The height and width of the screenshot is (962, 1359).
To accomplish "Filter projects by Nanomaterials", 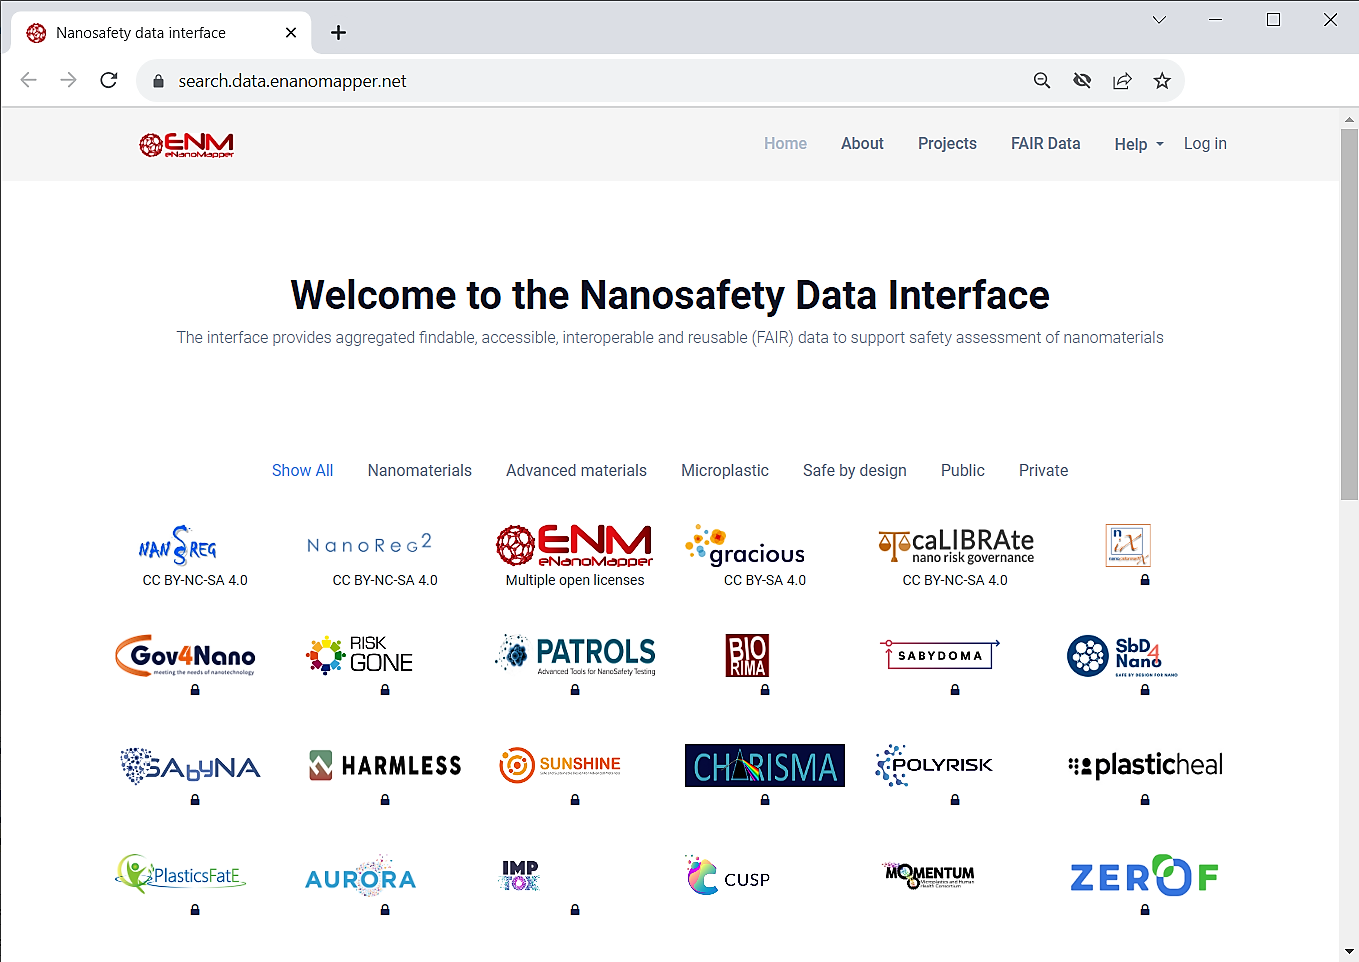I will tap(419, 471).
